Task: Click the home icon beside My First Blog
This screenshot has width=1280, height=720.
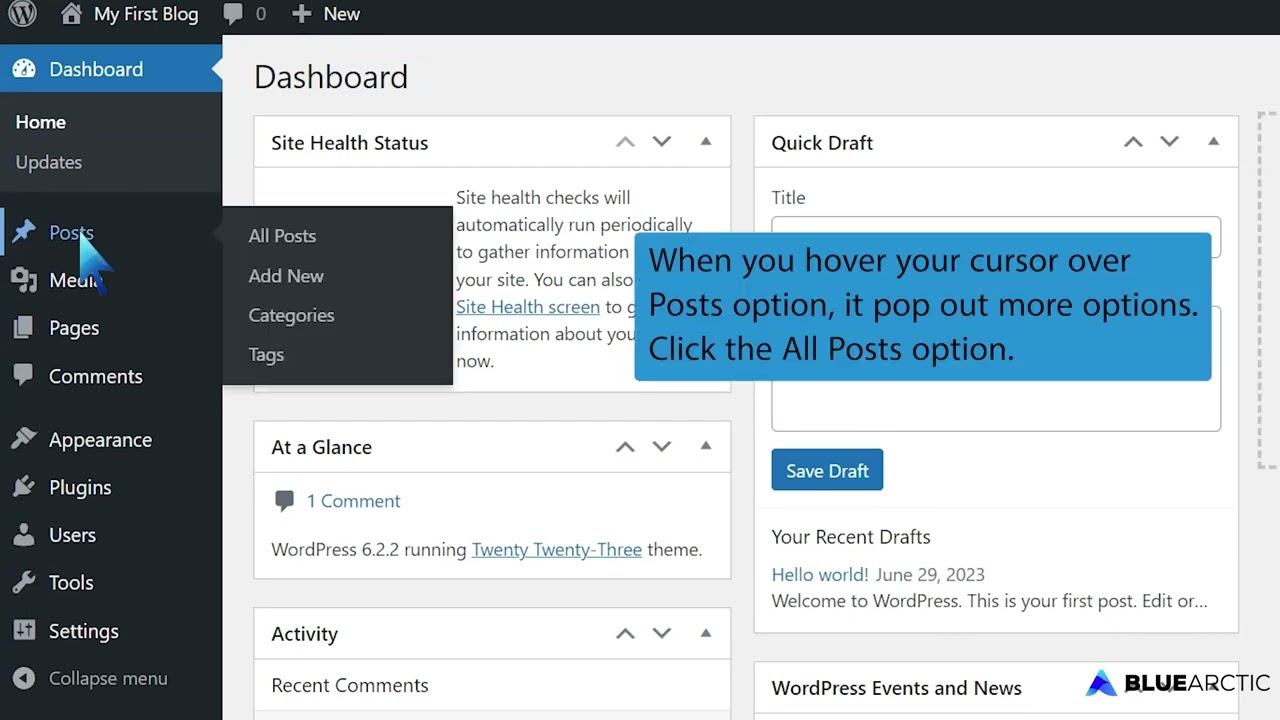Action: pyautogui.click(x=71, y=14)
